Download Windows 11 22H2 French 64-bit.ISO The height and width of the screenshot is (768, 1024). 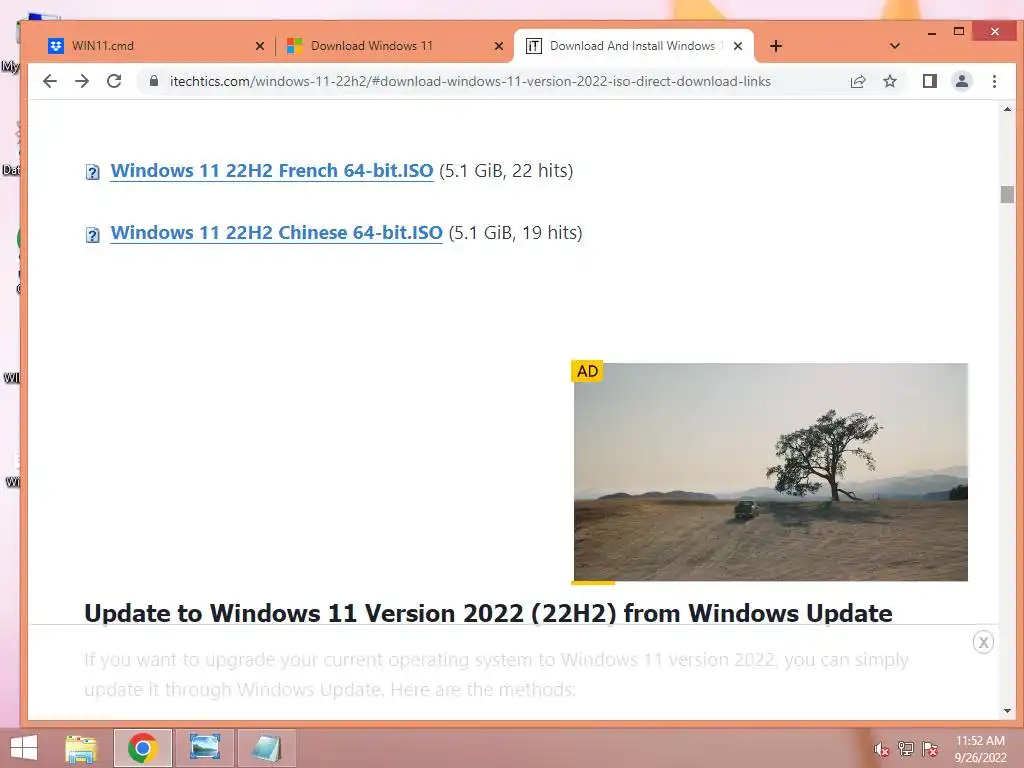click(x=272, y=170)
